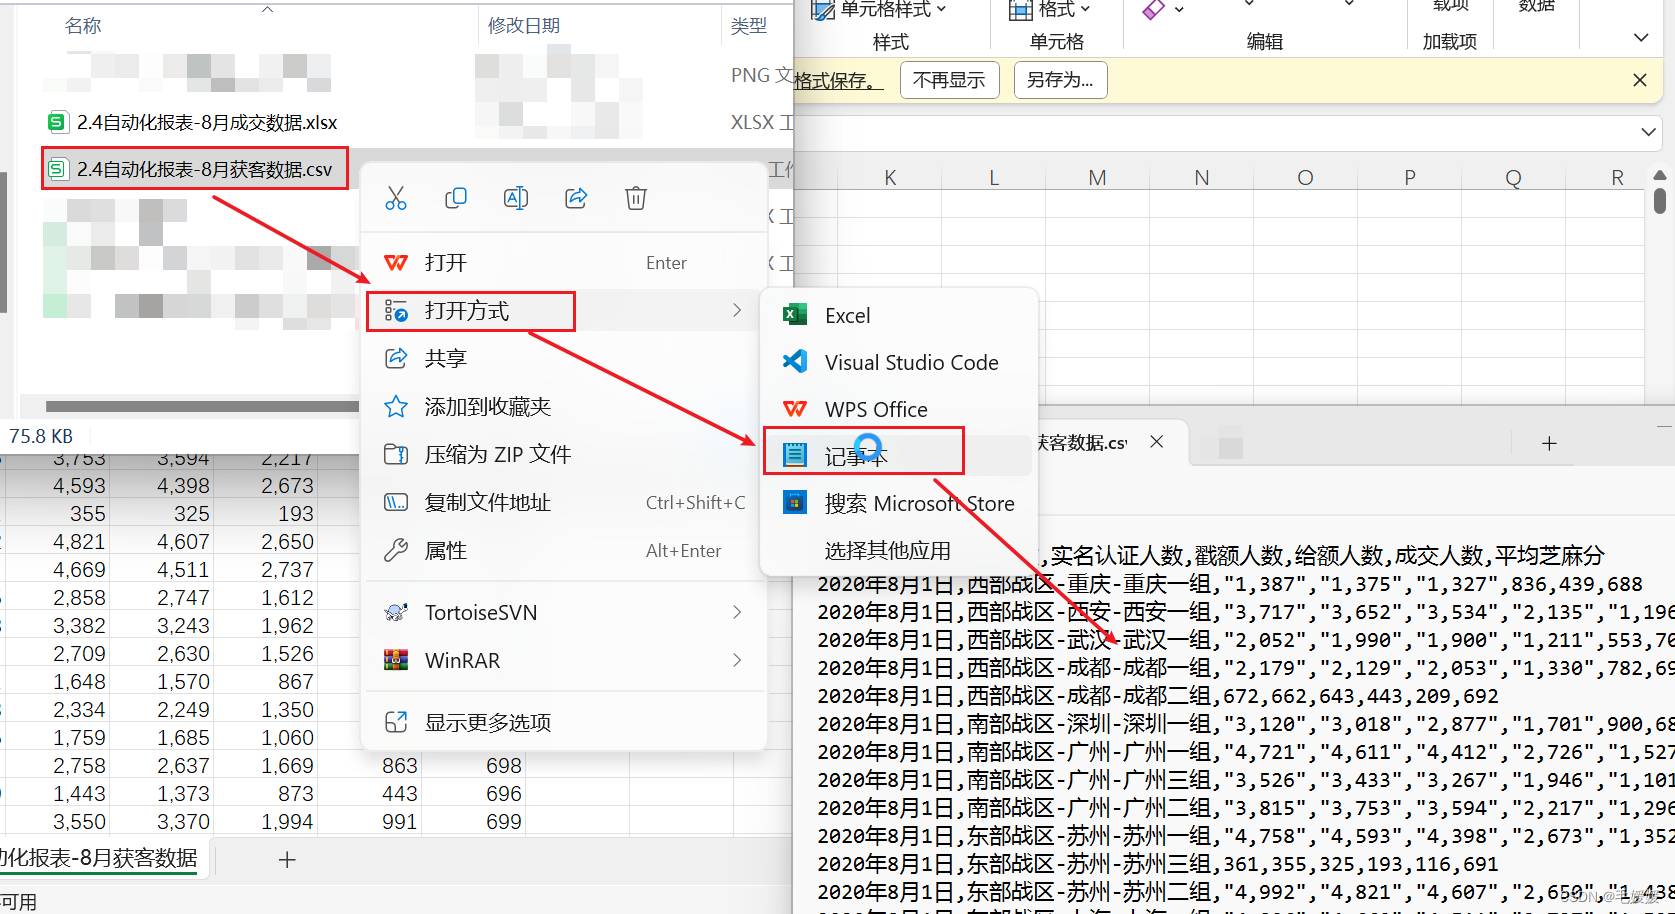
Task: Click the 复制文件地址 icon
Action: pos(396,502)
